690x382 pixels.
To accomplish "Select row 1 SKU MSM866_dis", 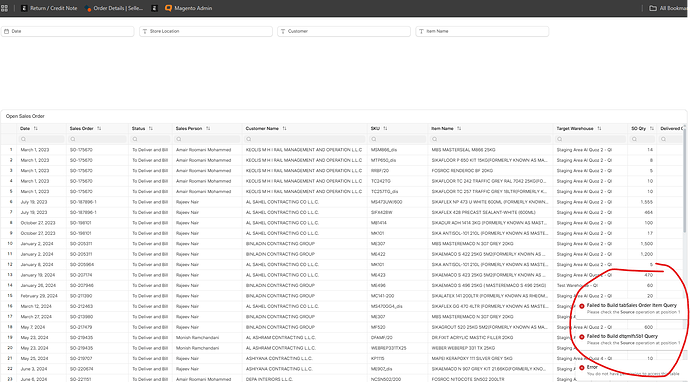I will point(384,150).
